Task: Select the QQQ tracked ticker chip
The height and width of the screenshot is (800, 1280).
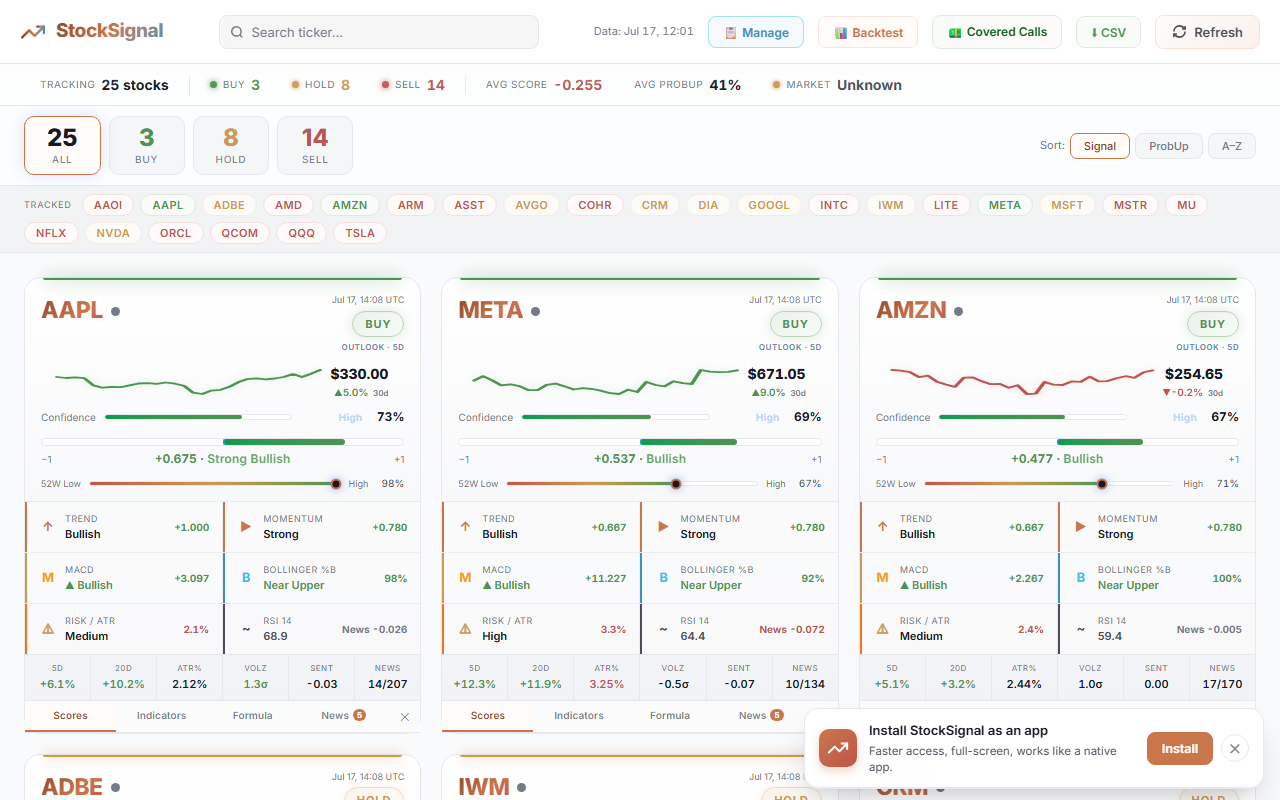Action: click(301, 233)
